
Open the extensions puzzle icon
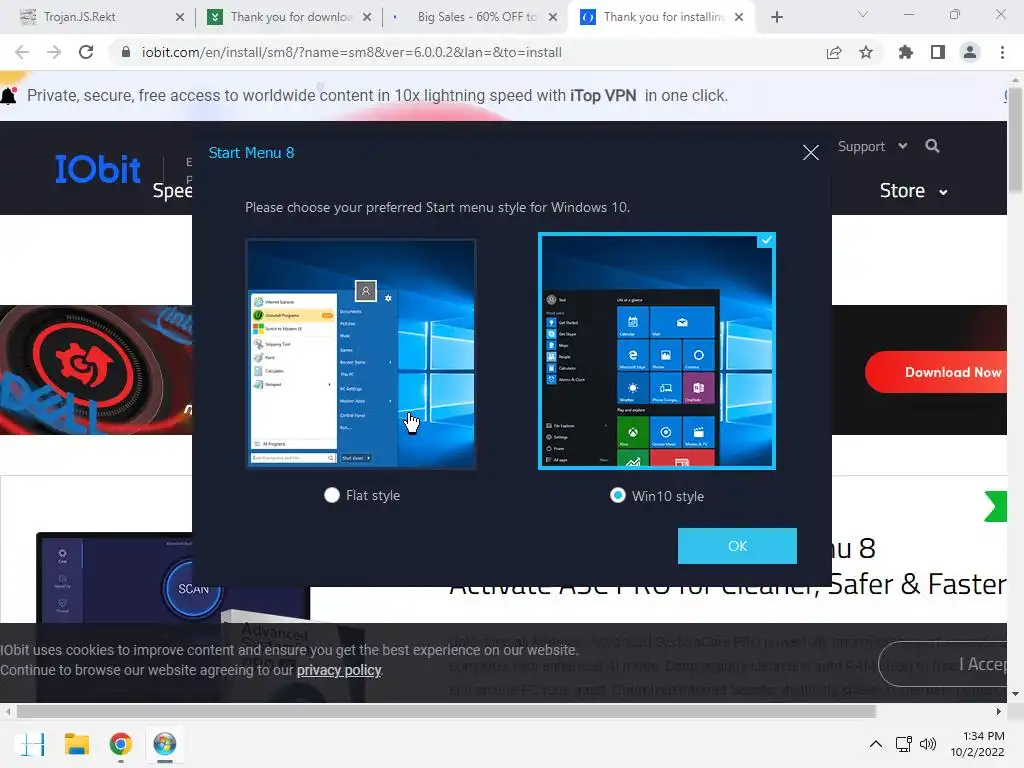(x=905, y=52)
